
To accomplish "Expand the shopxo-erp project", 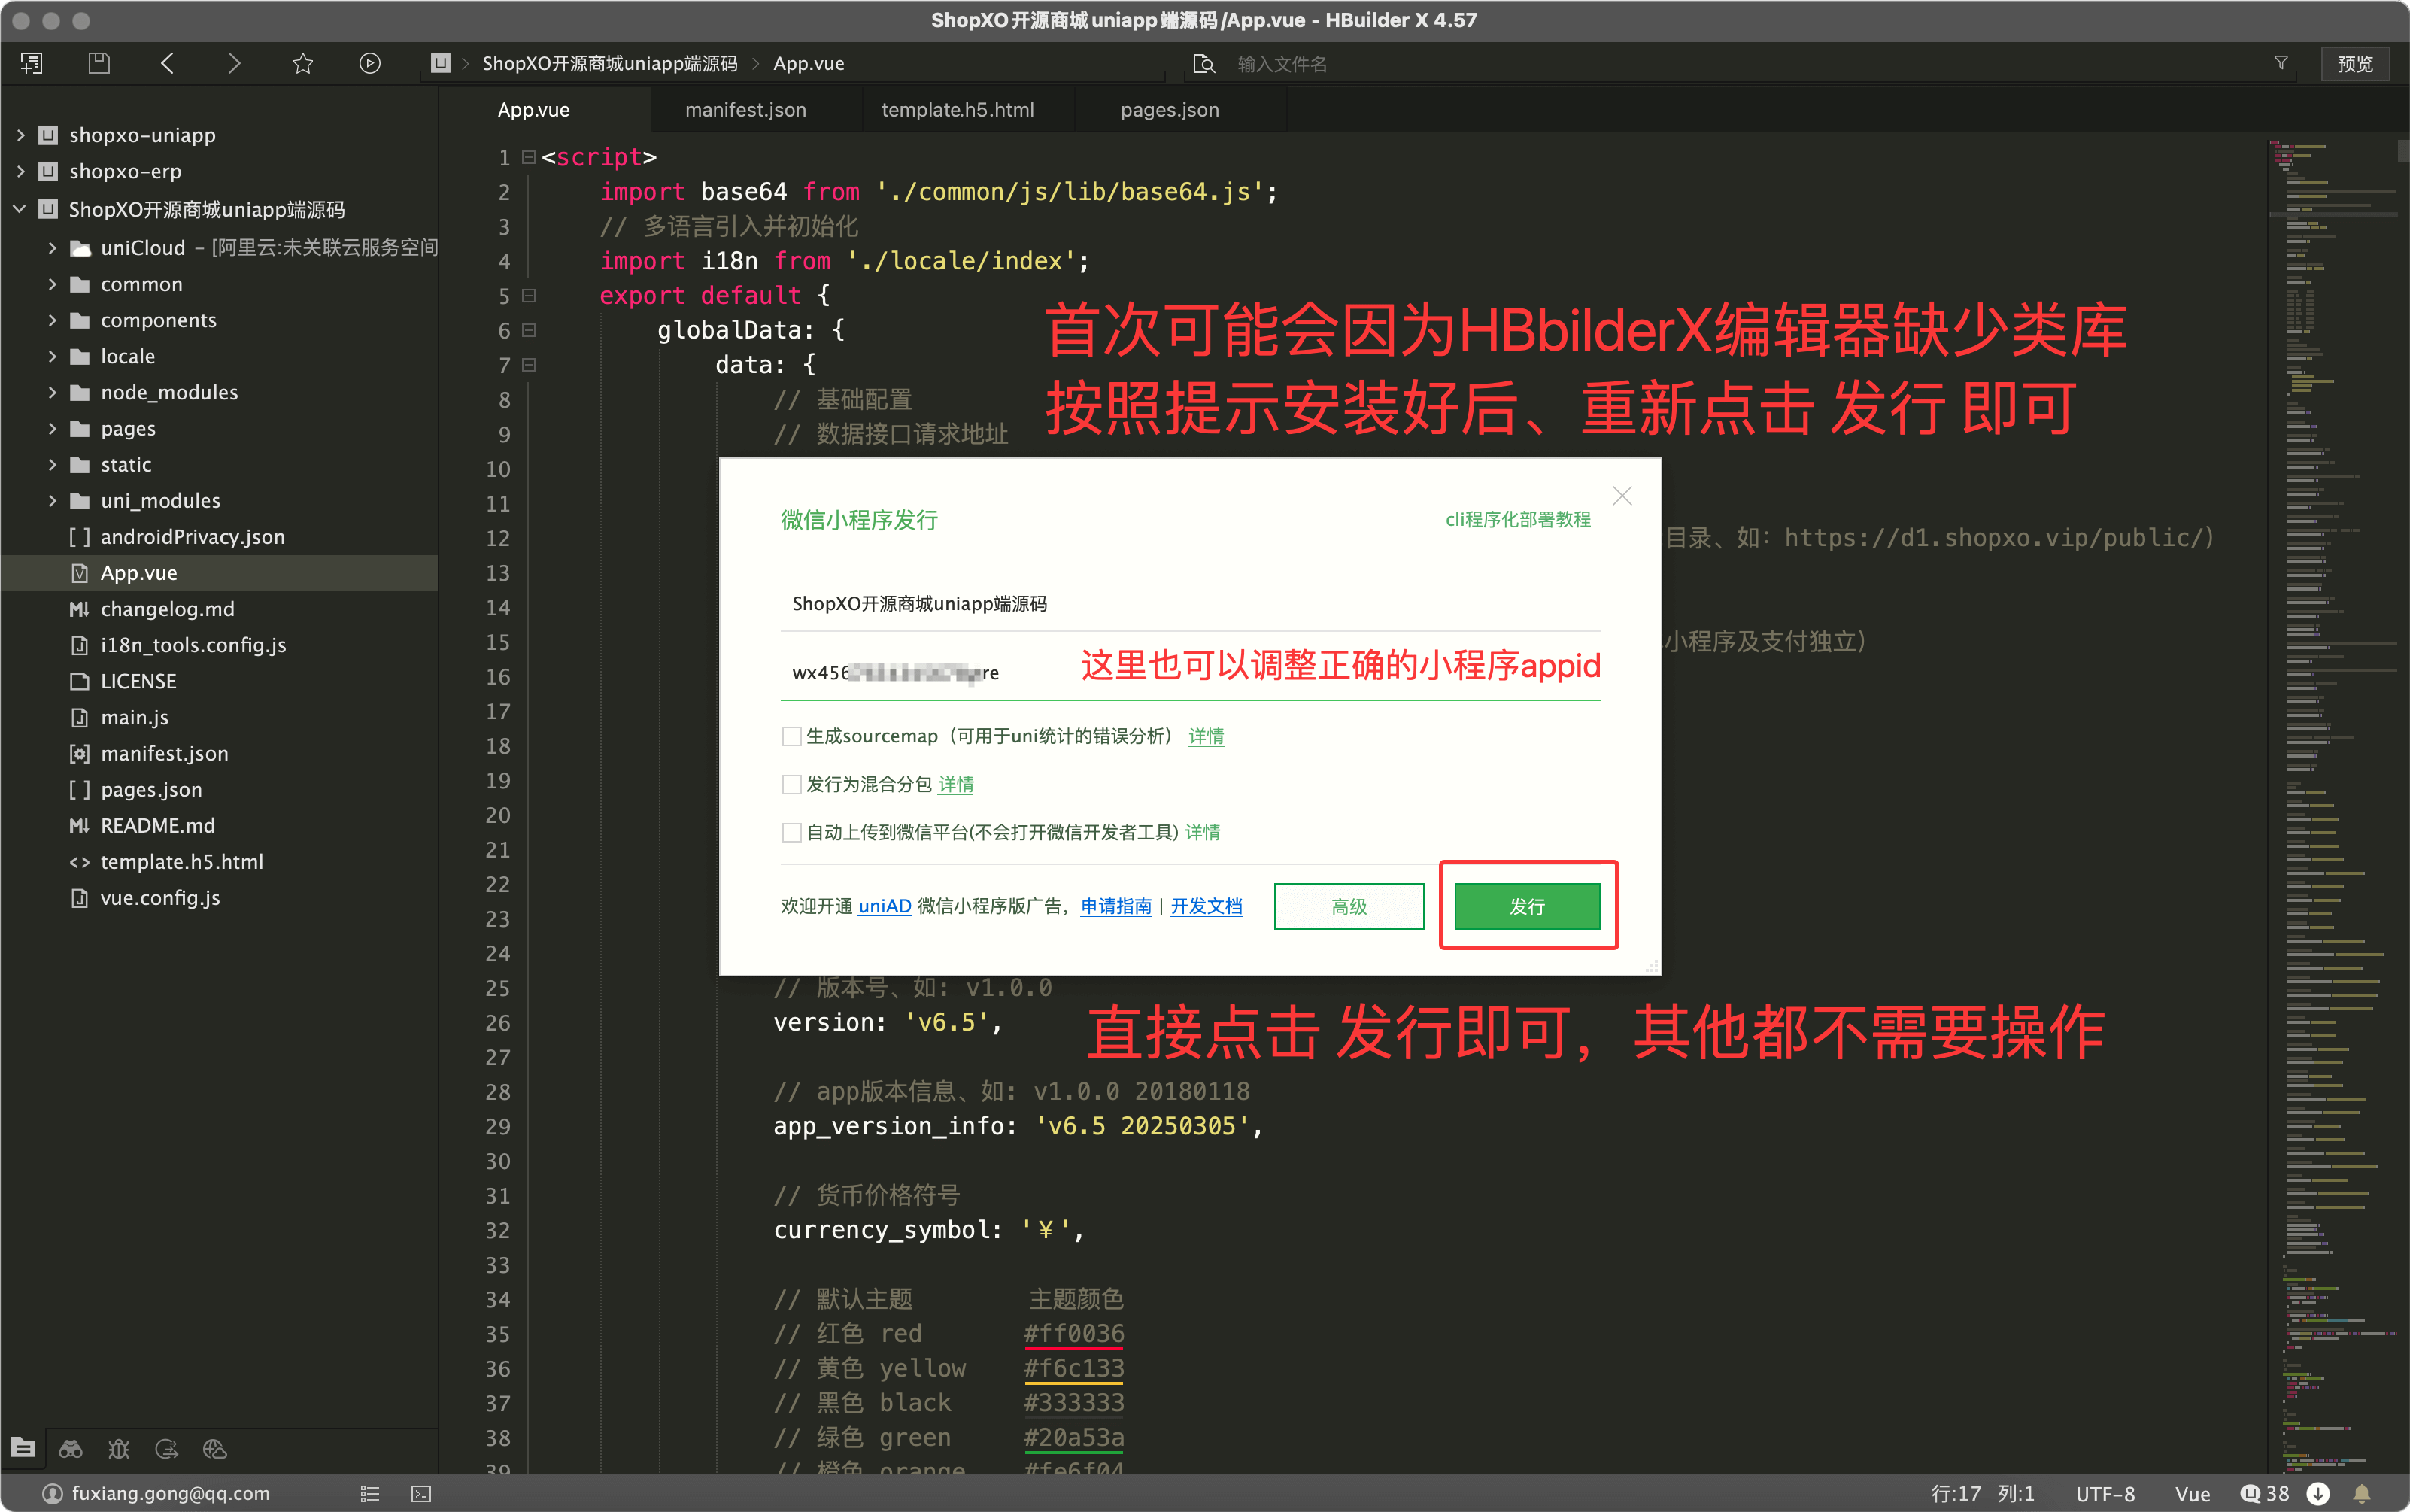I will click(x=20, y=171).
